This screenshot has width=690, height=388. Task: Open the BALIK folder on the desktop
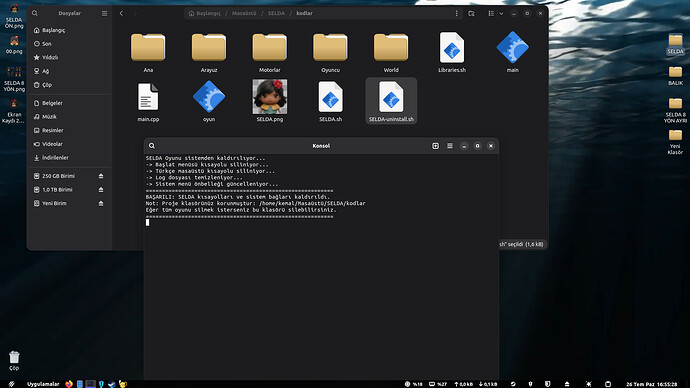675,76
